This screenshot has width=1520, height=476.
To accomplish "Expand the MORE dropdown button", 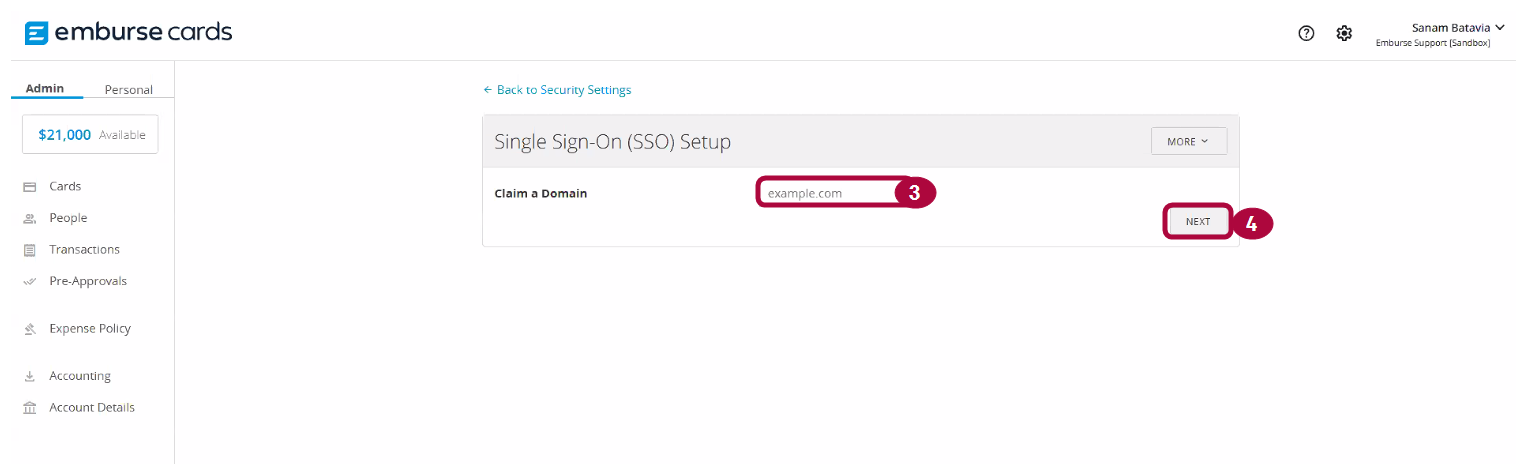I will click(1188, 141).
